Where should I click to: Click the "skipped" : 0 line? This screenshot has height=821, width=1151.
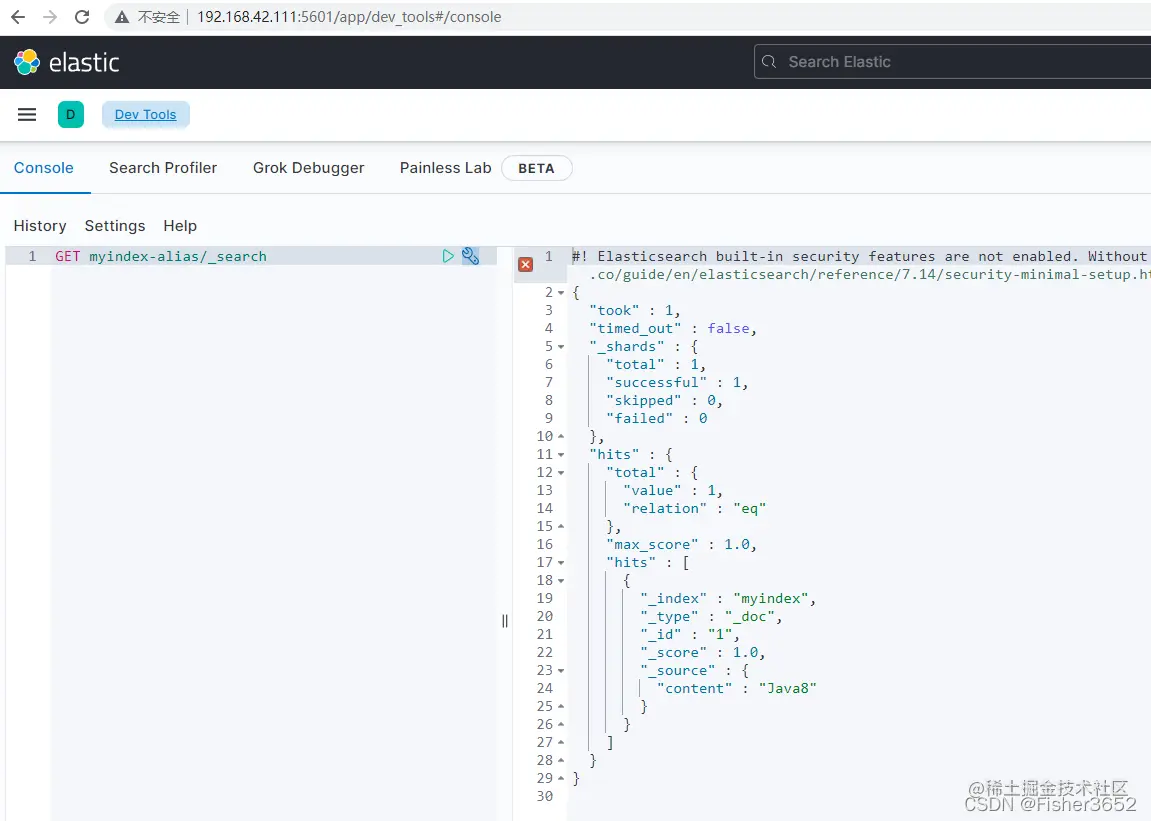tap(664, 400)
